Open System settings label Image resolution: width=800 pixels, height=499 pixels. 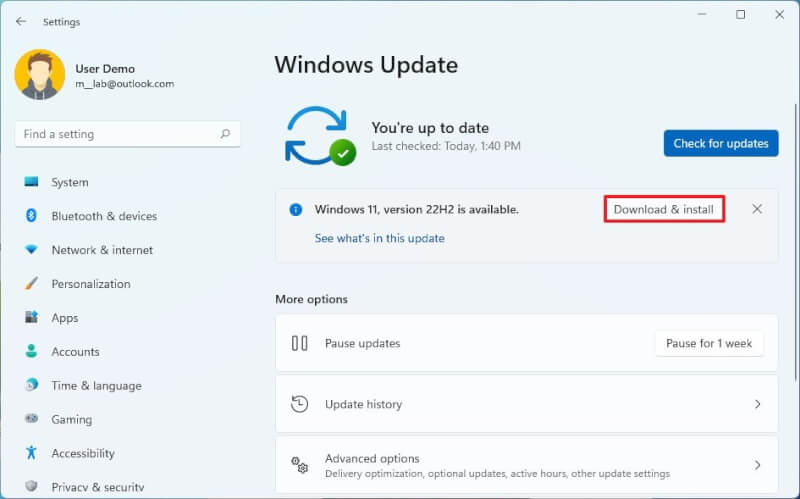[70, 182]
